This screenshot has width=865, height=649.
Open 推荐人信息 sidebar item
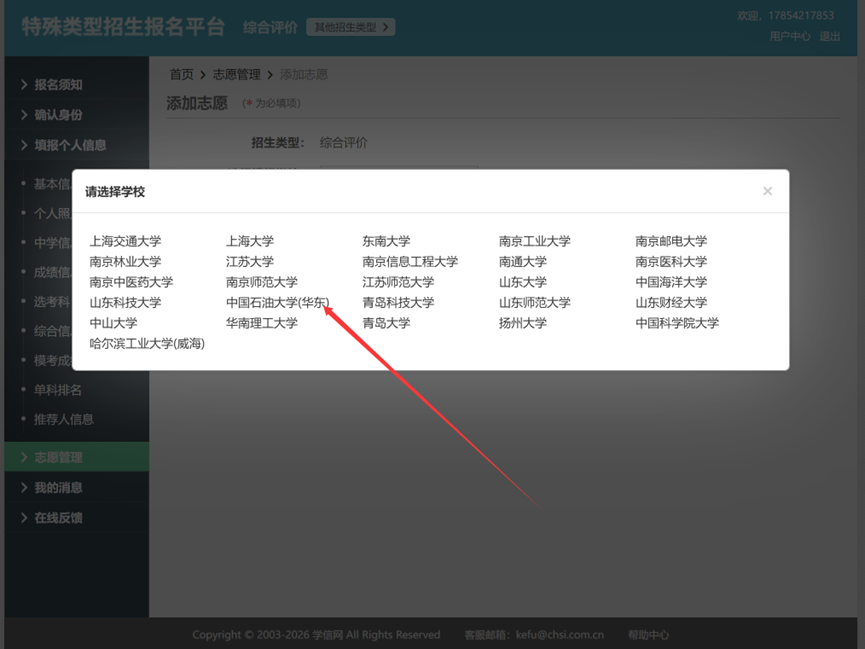(63, 419)
